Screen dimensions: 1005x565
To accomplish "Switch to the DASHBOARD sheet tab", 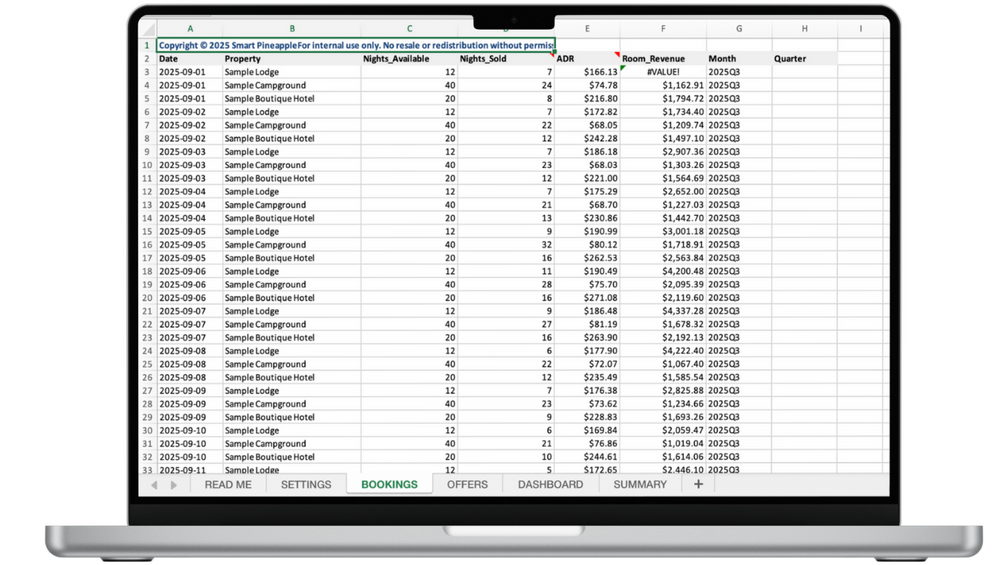I will click(x=551, y=485).
